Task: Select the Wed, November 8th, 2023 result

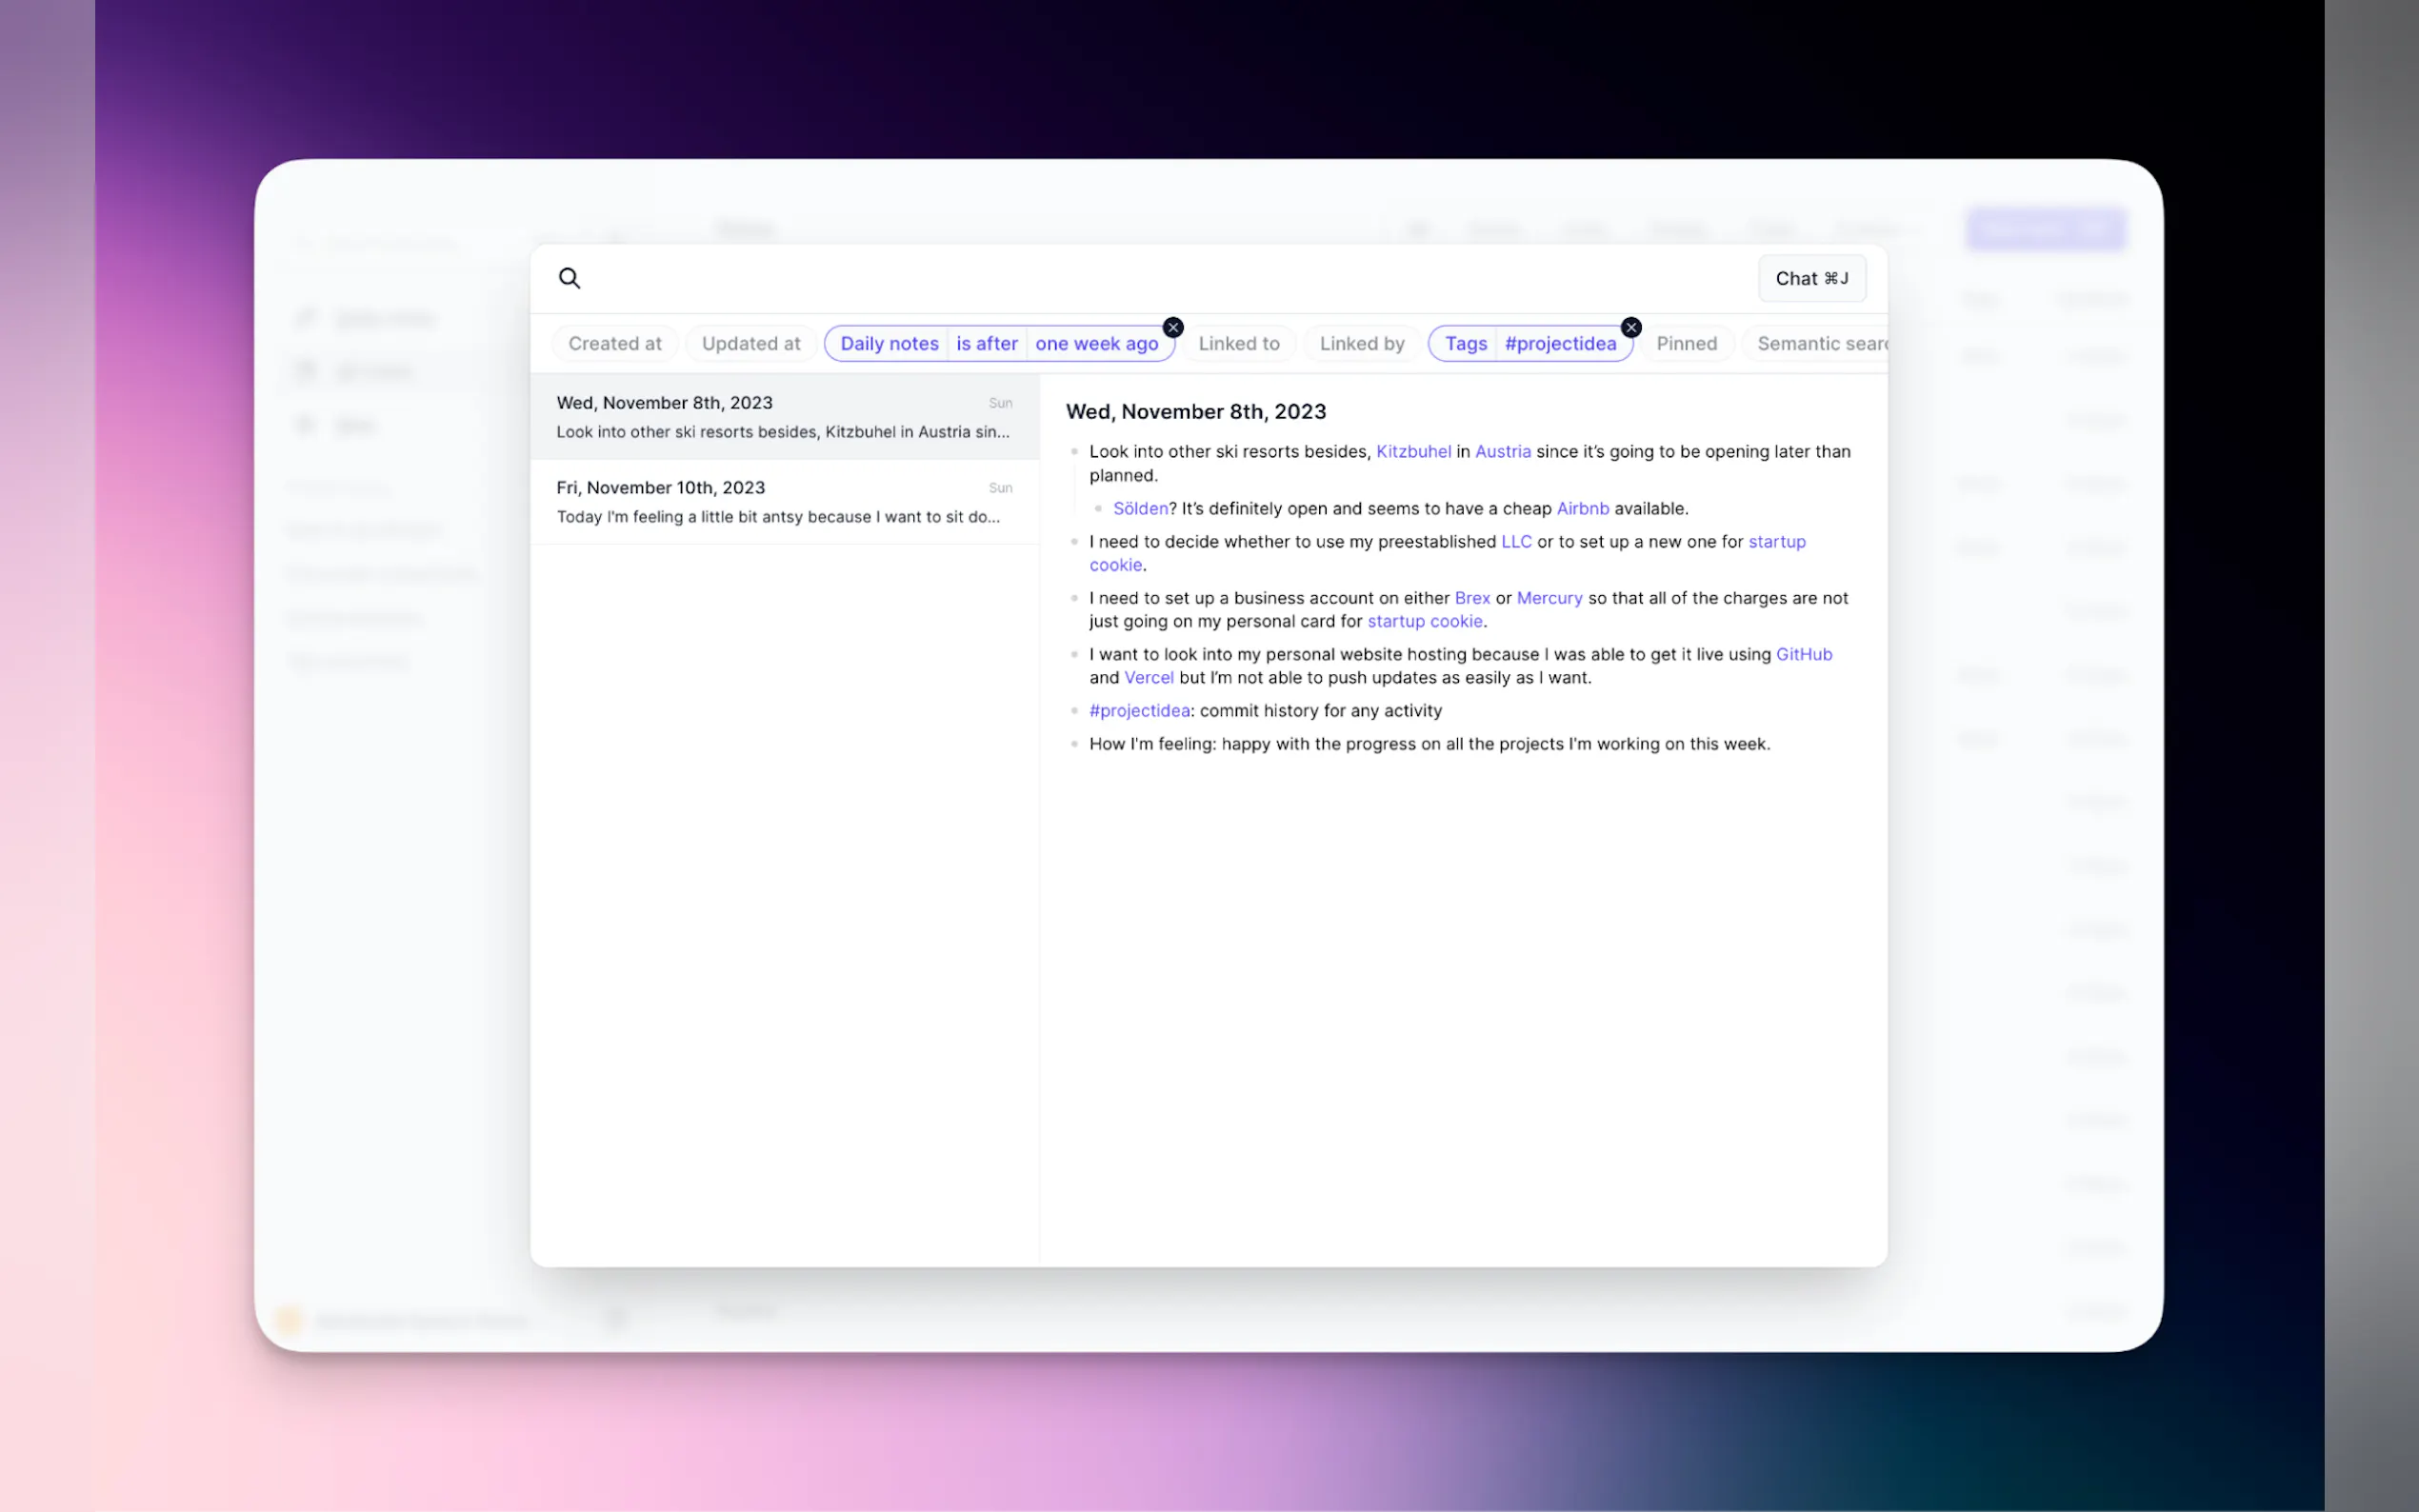Action: (784, 416)
